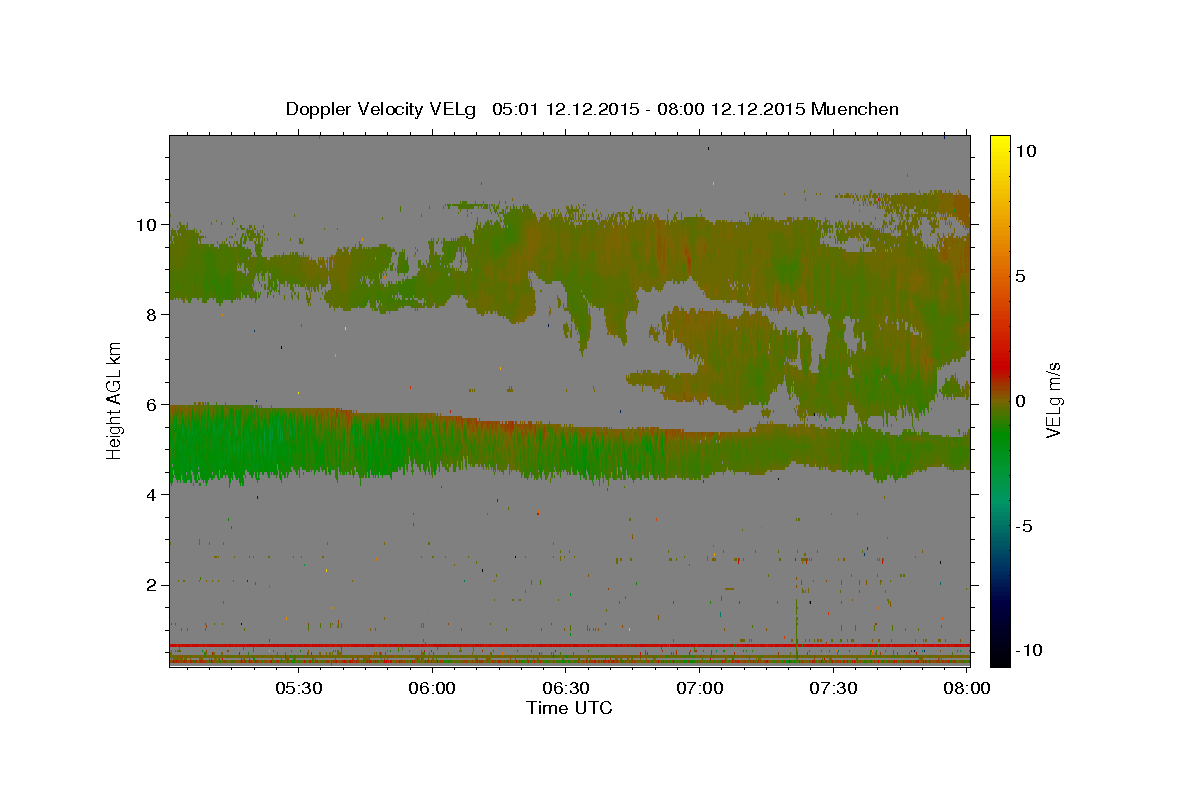Screen dimensions: 1200x800
Task: Click the 'VELg m/s' colorbar label
Action: [1053, 399]
